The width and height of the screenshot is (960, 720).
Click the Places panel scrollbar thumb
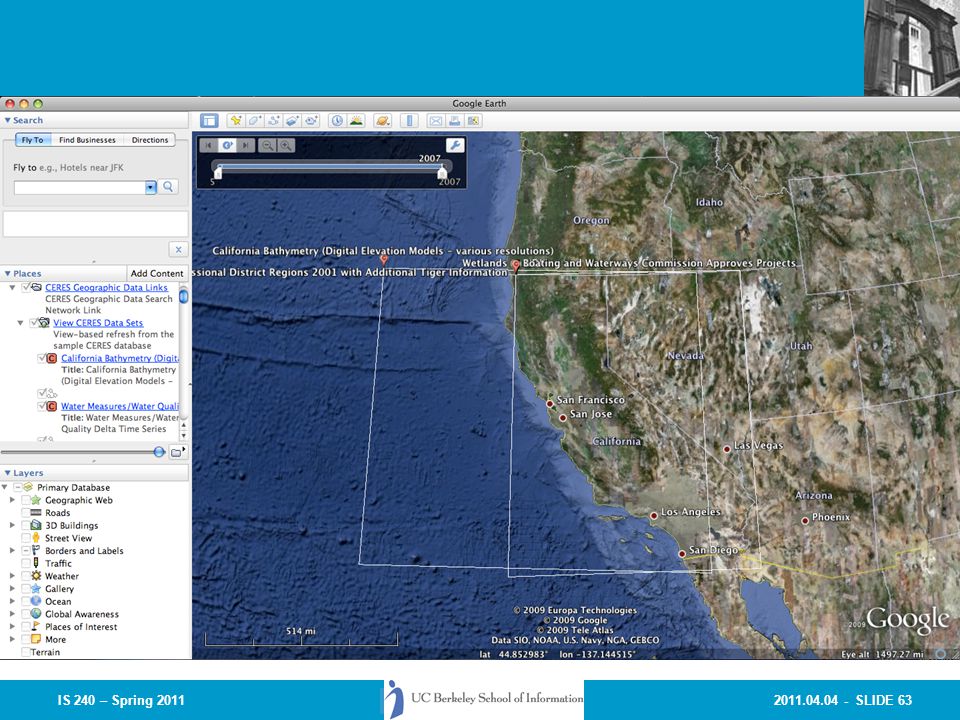click(x=183, y=297)
